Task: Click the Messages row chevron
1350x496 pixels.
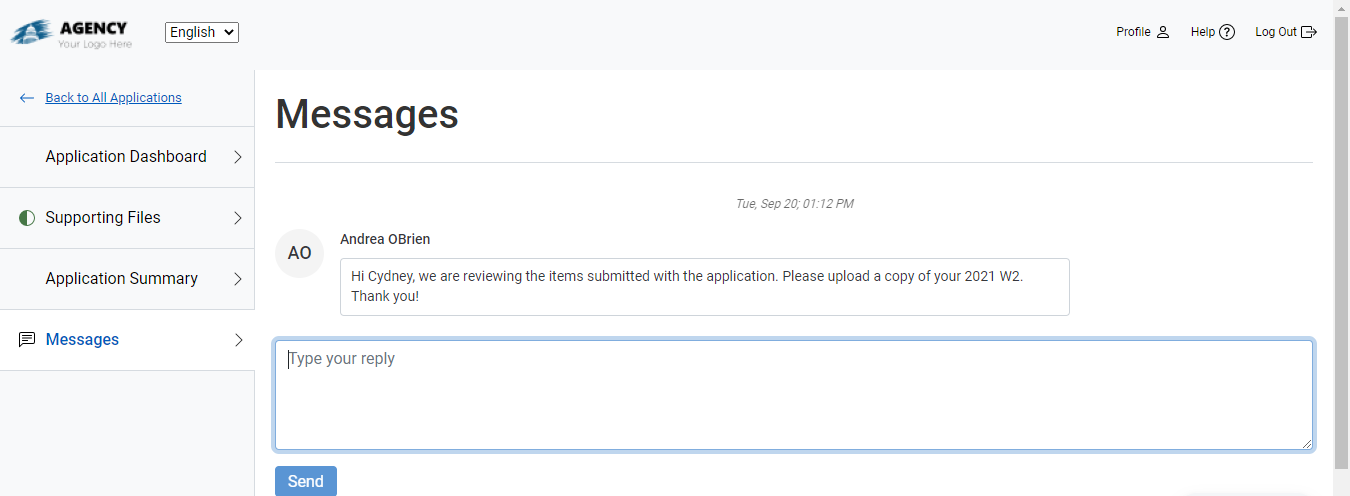Action: click(238, 340)
